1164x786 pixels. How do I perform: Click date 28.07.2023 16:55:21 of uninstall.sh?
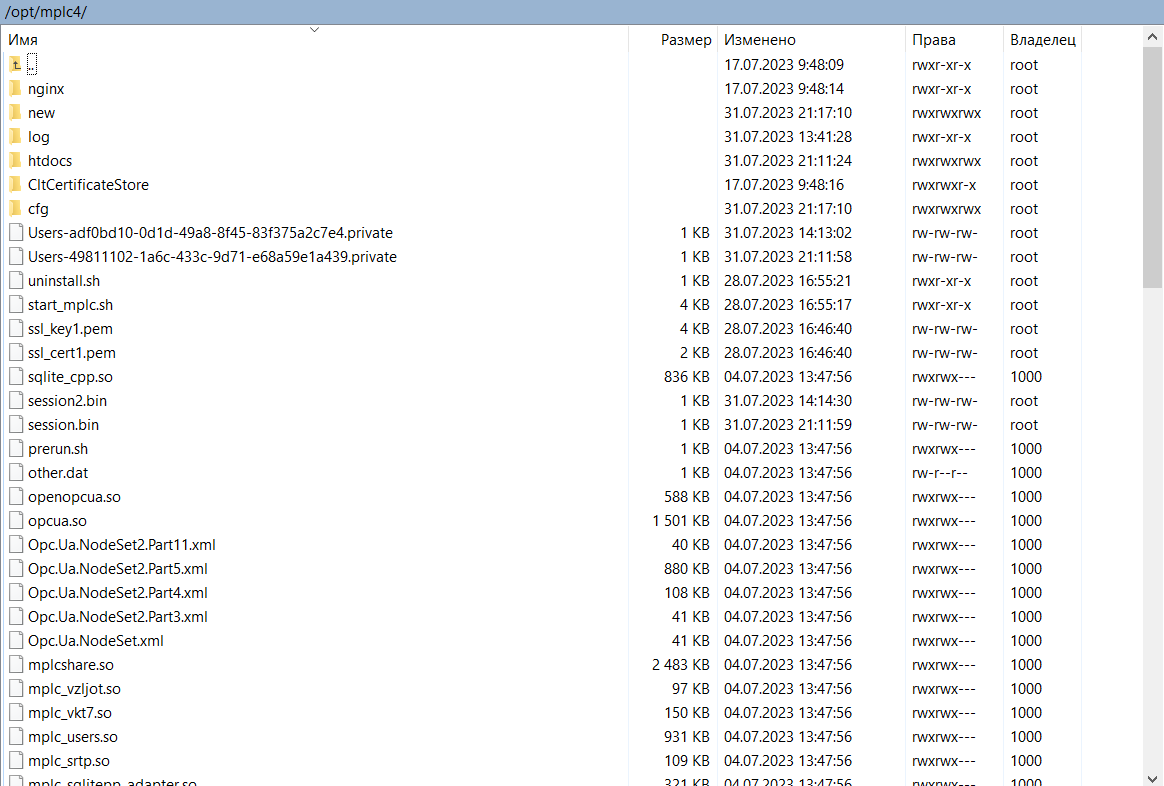coord(788,281)
